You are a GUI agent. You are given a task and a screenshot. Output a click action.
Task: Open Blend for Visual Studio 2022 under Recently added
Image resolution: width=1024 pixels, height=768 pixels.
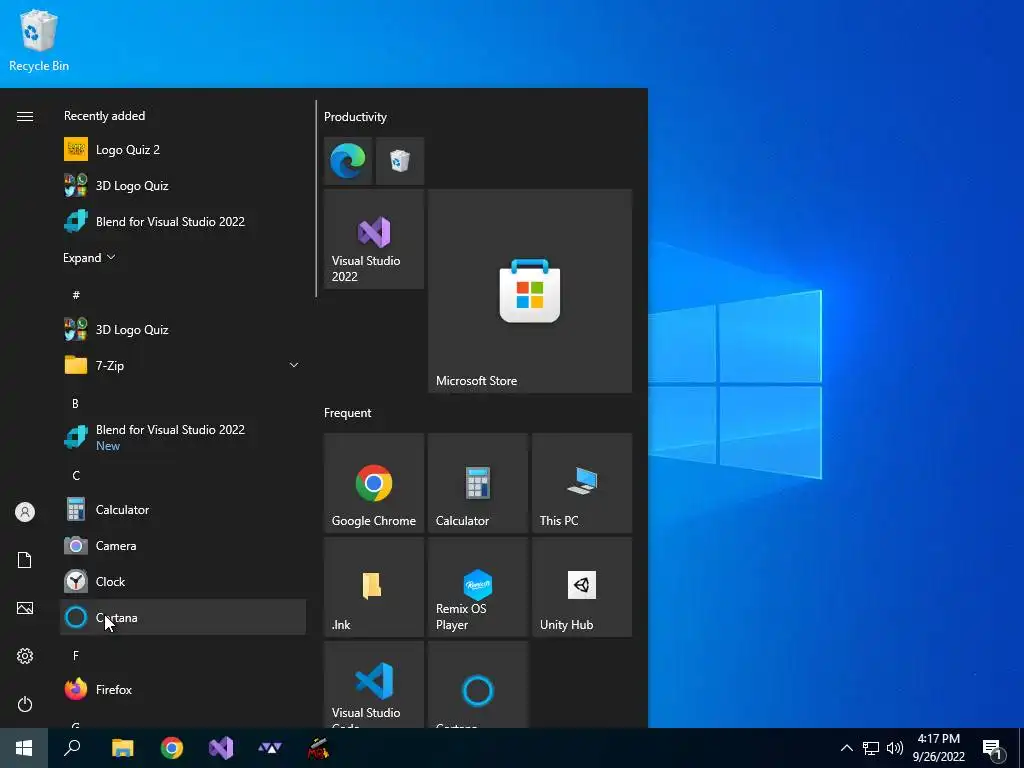(183, 221)
